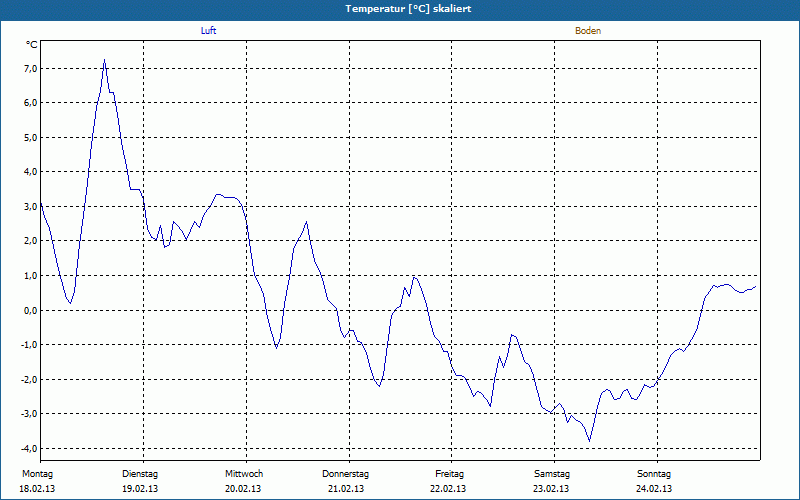Viewport: 800px width, 500px height.
Task: Click the 'Mittwoch' day label
Action: pyautogui.click(x=244, y=474)
